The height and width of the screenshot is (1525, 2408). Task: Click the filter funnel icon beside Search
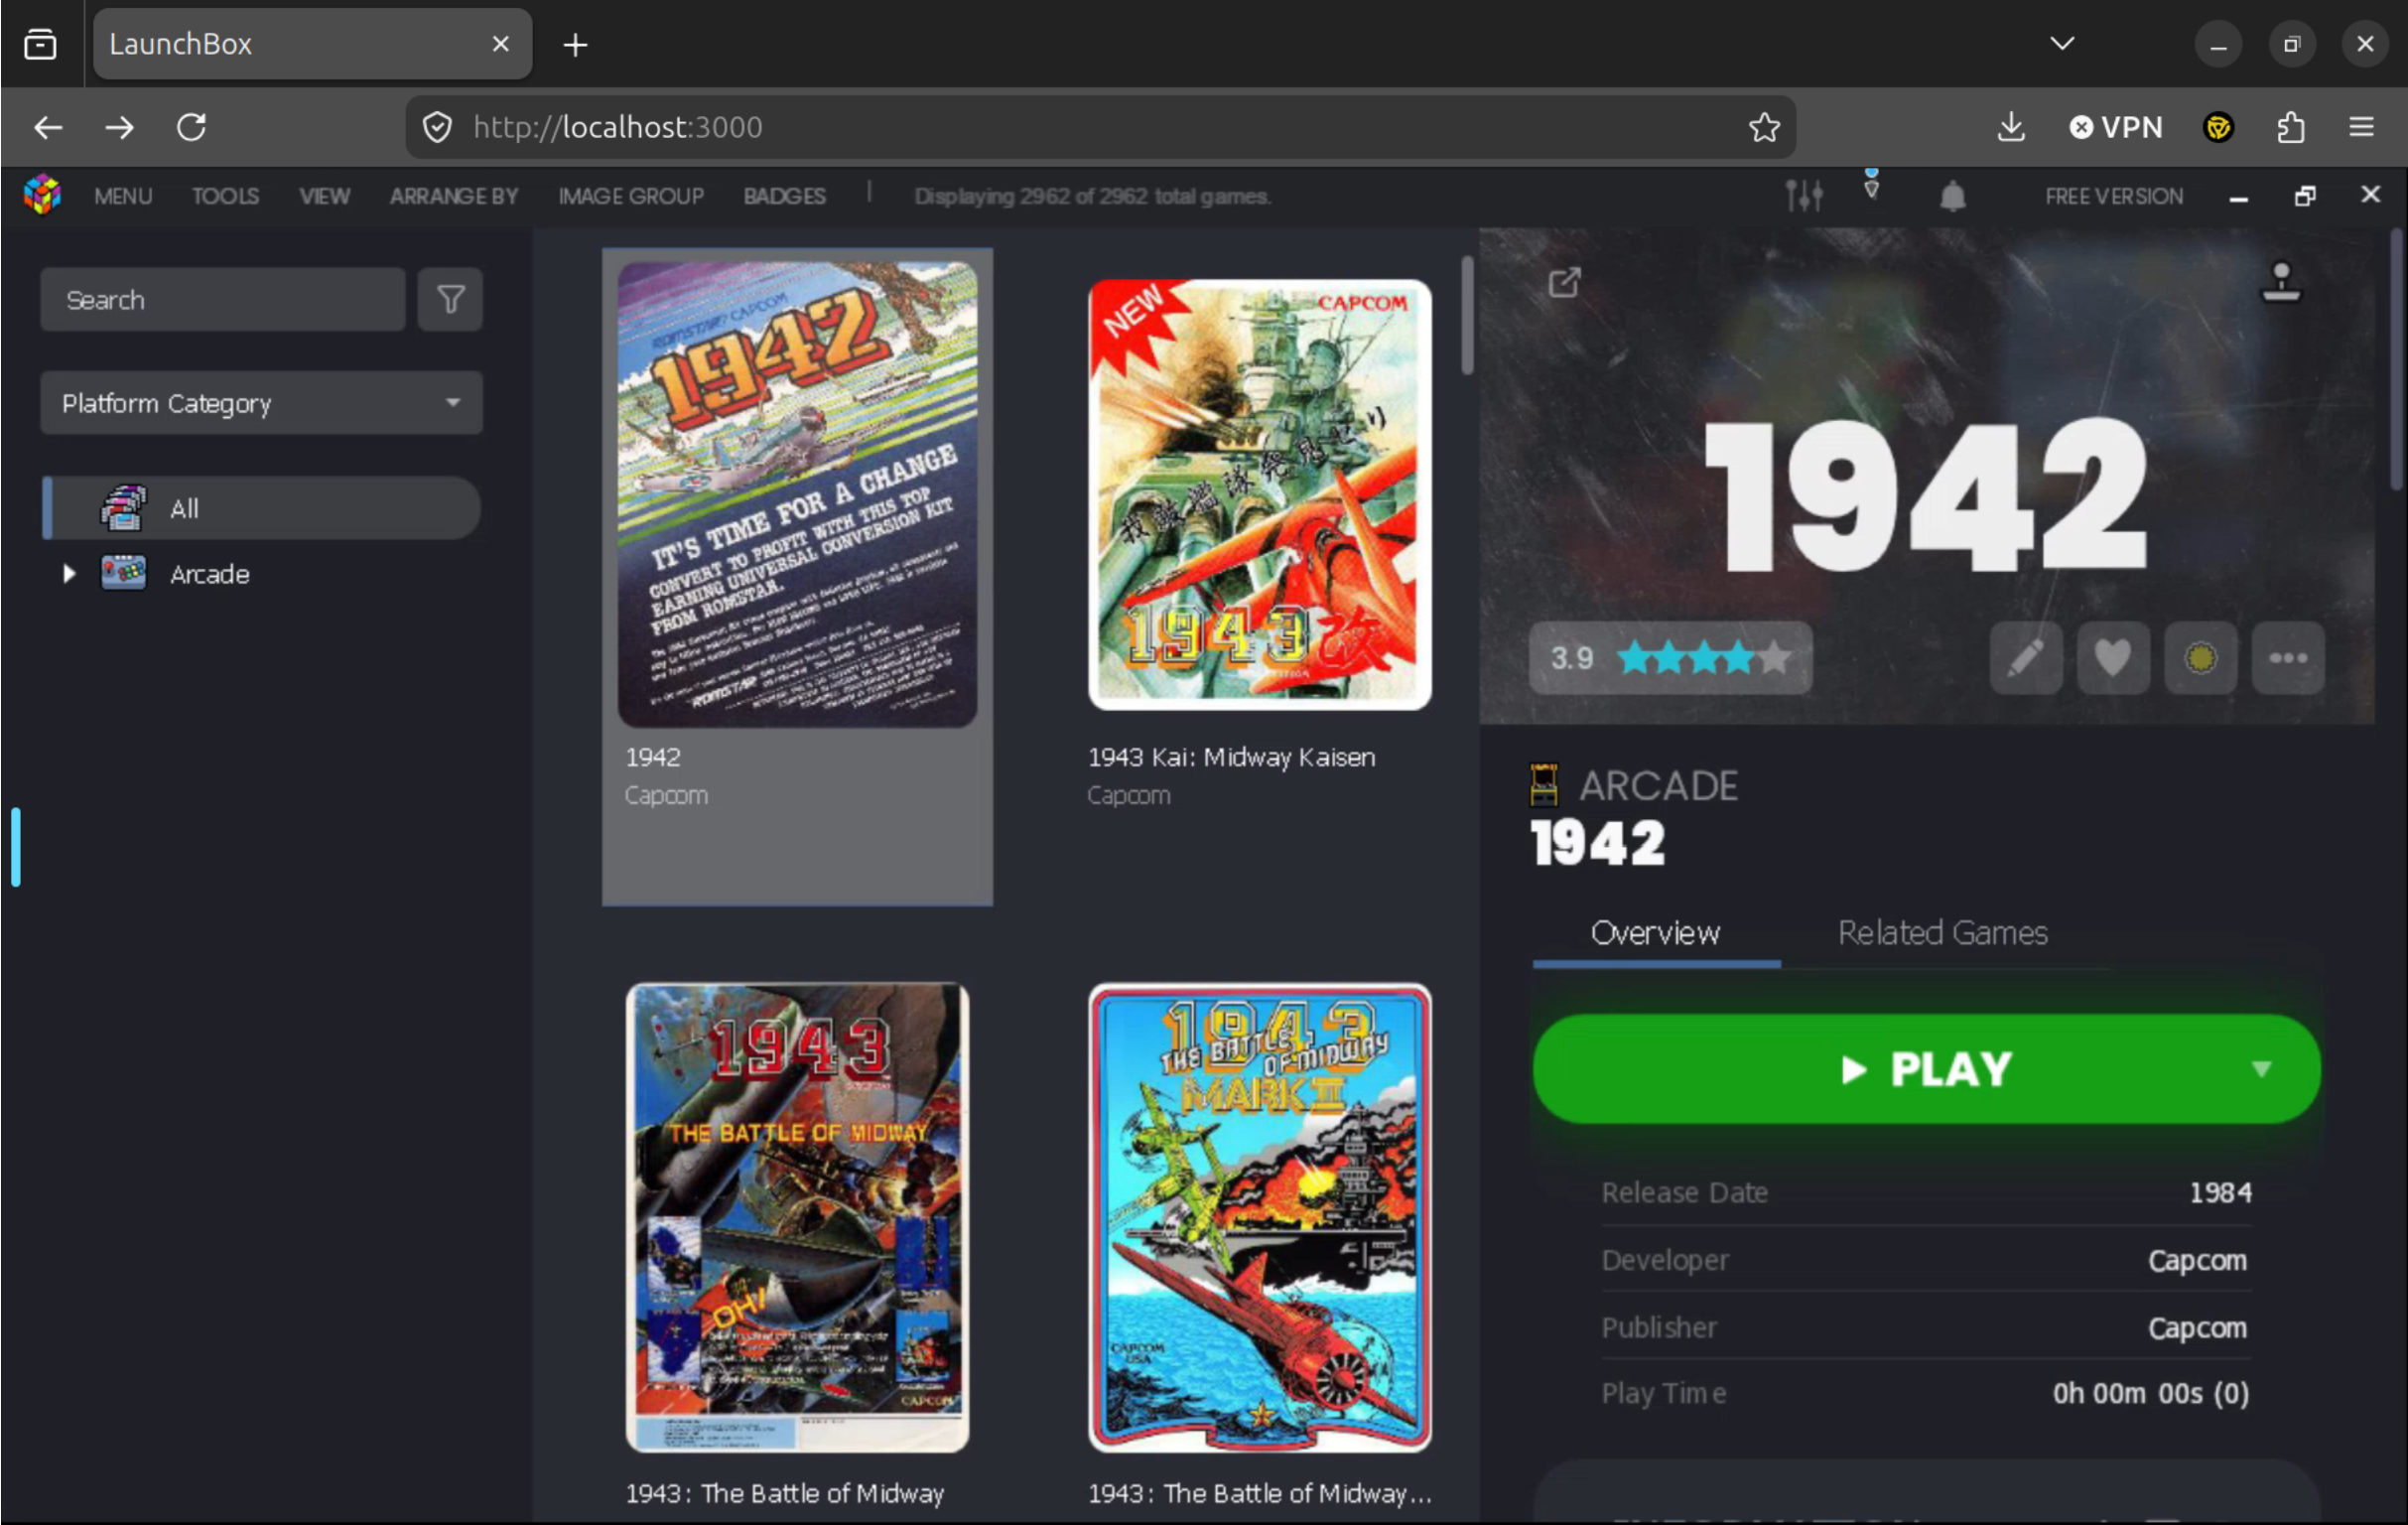click(450, 299)
